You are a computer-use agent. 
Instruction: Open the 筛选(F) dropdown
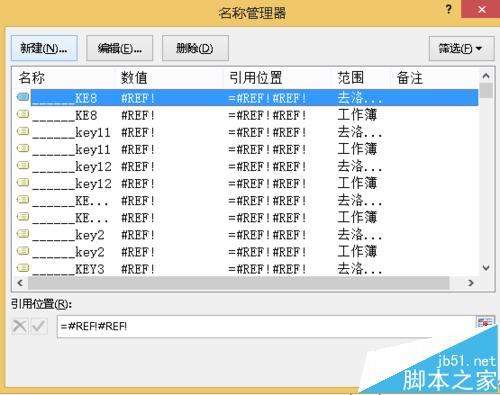pos(461,49)
